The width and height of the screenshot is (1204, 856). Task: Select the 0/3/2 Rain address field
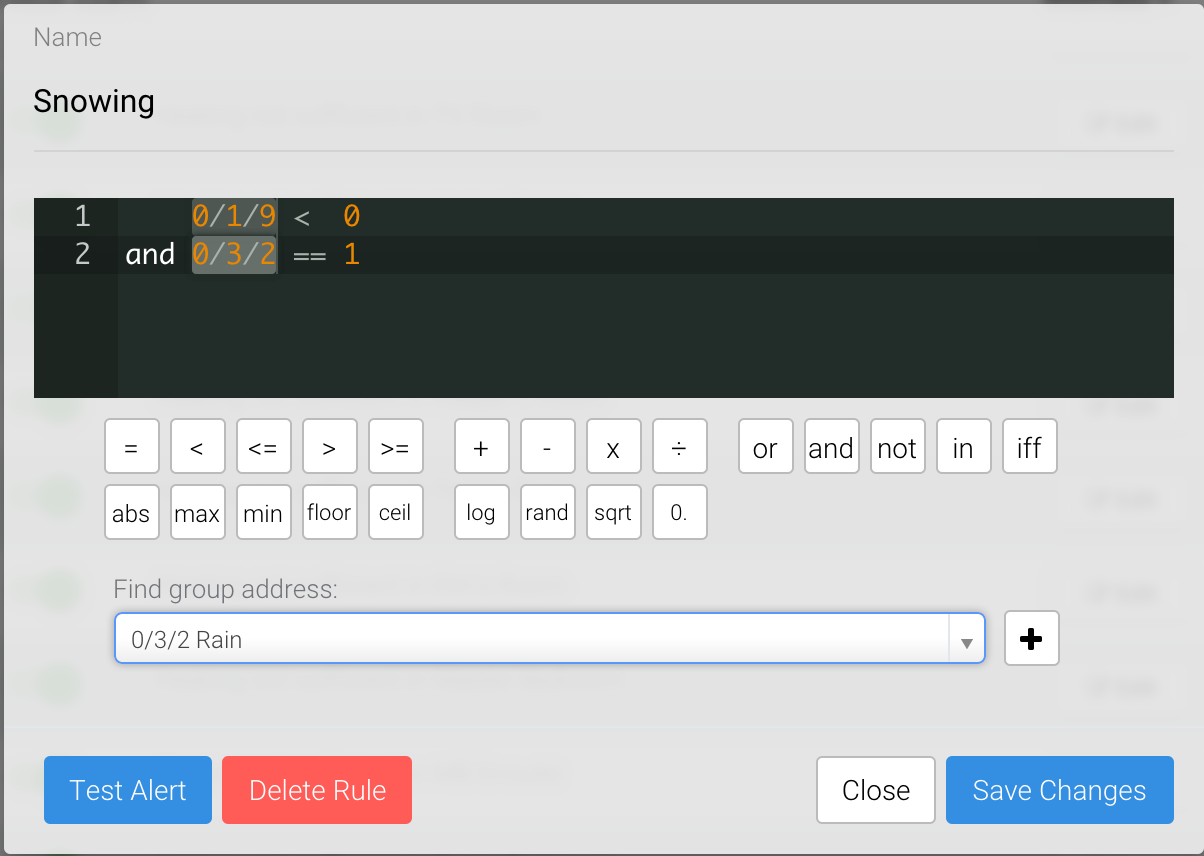click(530, 639)
